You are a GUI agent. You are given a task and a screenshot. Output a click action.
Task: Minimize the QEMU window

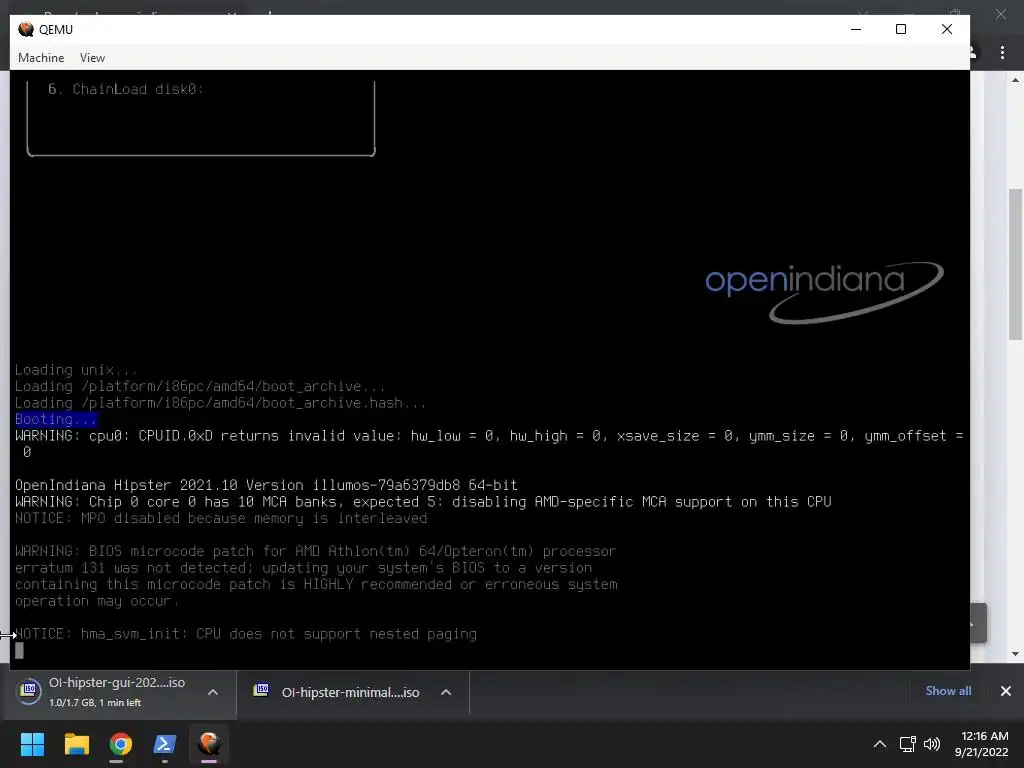coord(856,29)
